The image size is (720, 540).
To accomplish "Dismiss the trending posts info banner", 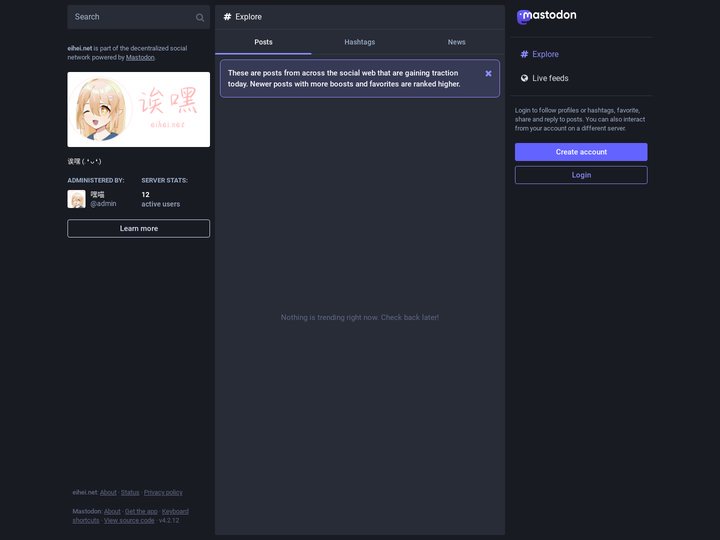I will (488, 73).
